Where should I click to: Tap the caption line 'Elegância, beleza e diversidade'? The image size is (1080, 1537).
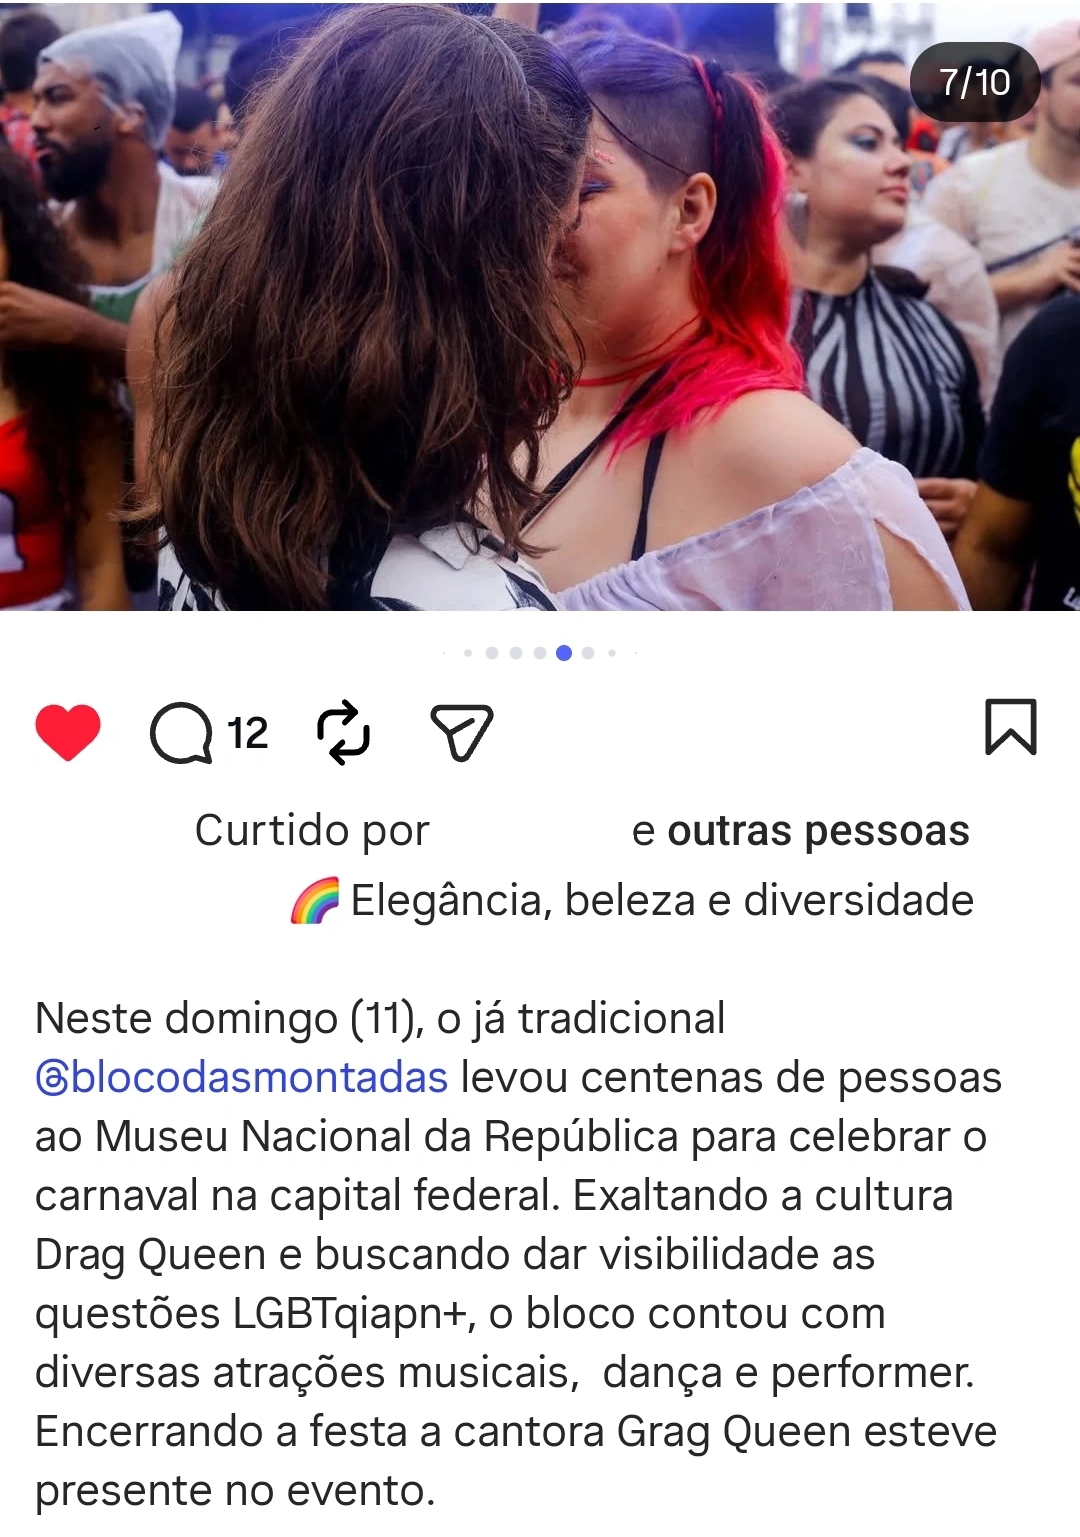[662, 900]
